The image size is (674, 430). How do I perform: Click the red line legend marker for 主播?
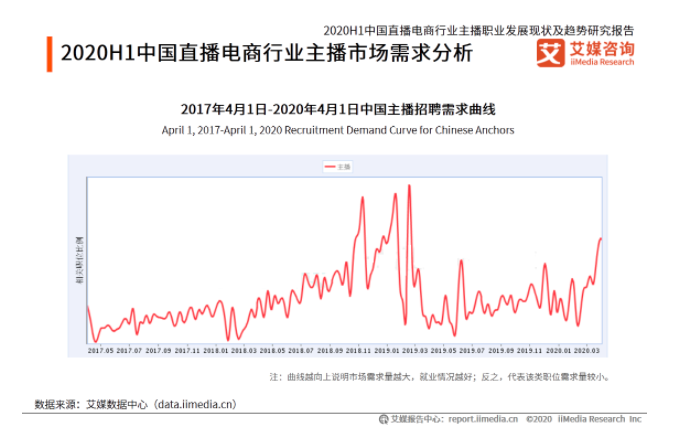point(328,166)
